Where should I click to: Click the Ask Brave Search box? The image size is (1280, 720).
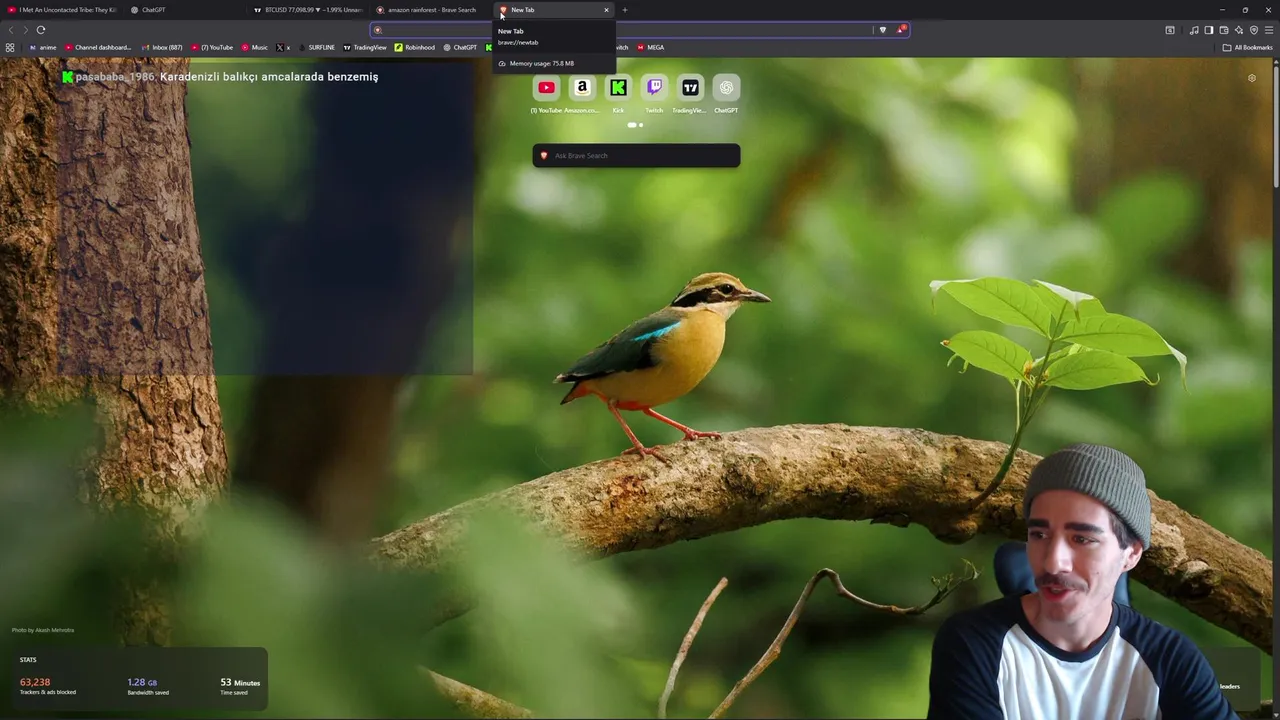(636, 156)
